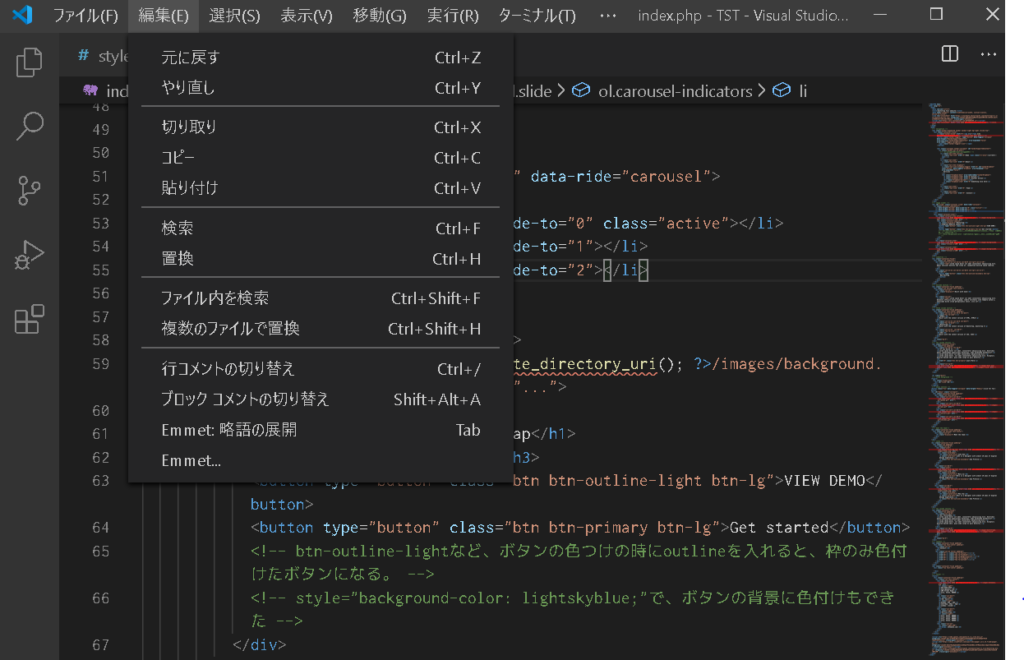
Task: Open the Search view in activity bar
Action: [29, 127]
